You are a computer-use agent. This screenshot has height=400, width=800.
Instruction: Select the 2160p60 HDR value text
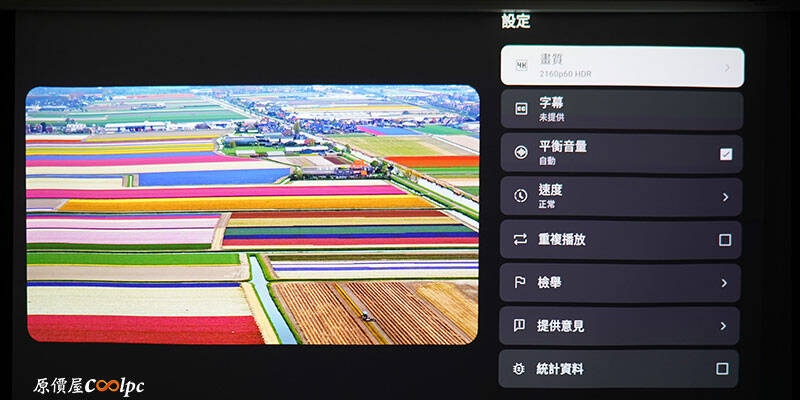click(x=565, y=74)
